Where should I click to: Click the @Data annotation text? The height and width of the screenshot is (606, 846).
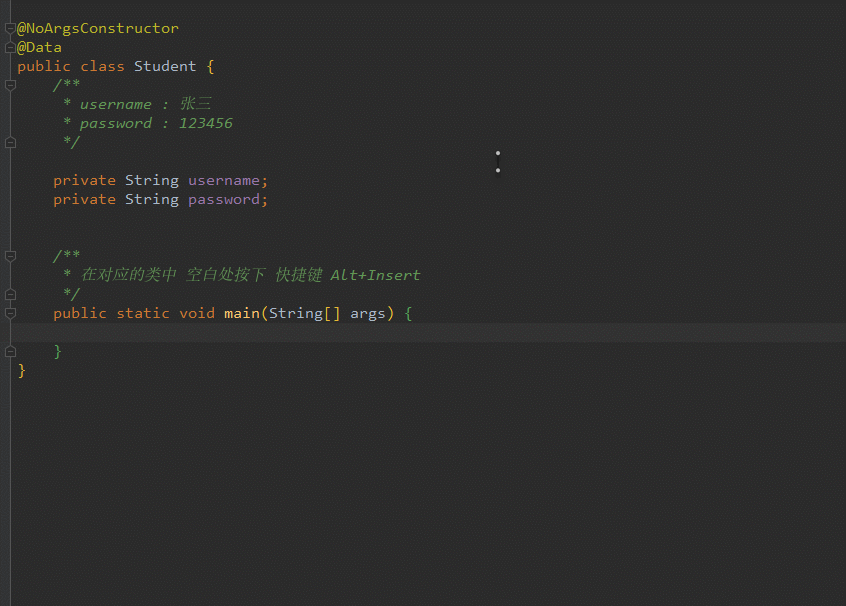40,47
